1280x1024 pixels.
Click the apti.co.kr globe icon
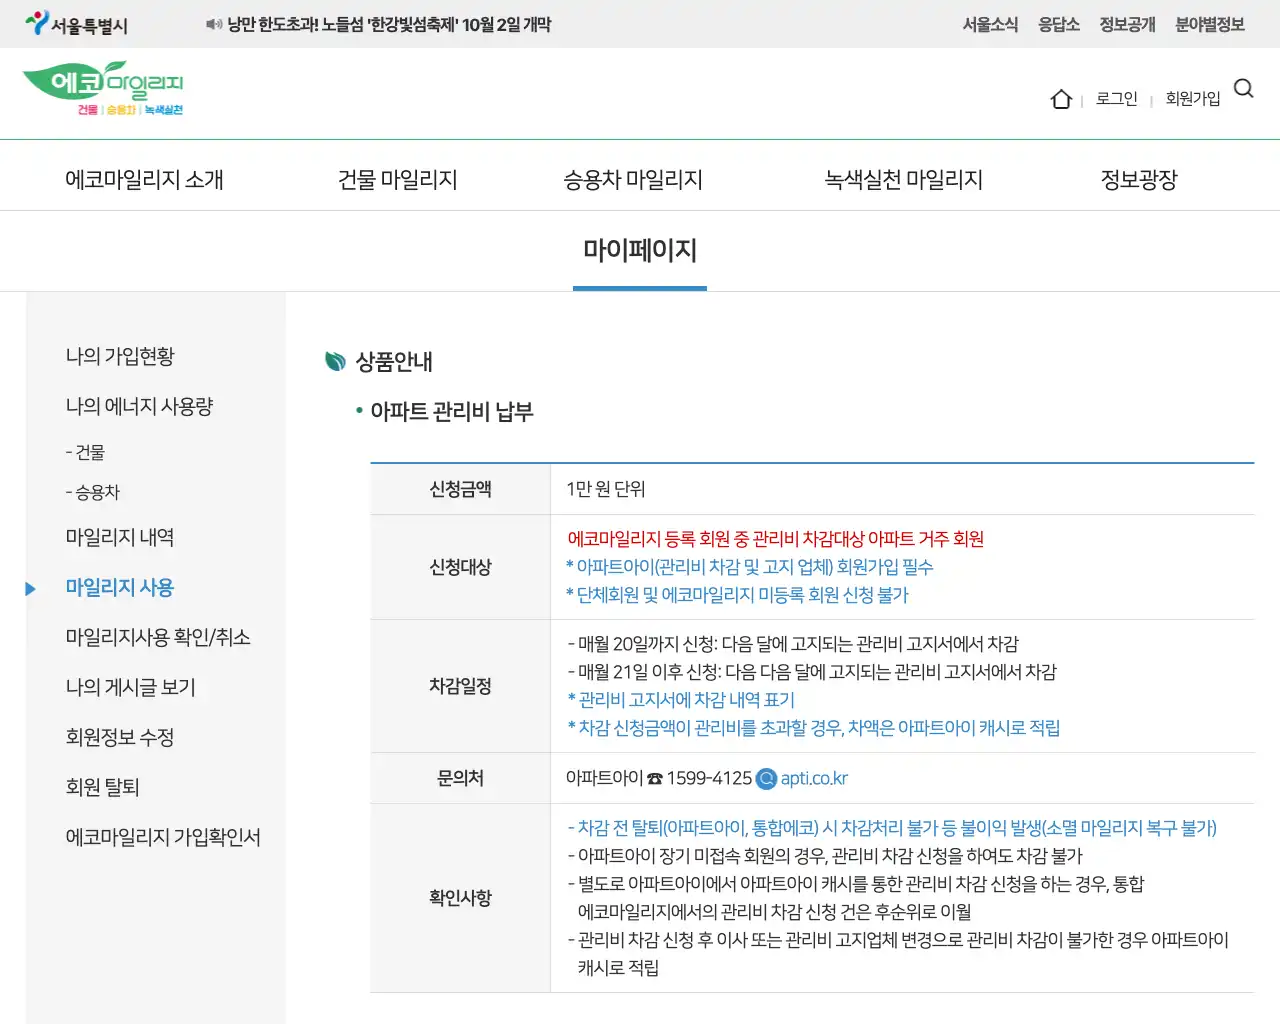click(x=767, y=779)
